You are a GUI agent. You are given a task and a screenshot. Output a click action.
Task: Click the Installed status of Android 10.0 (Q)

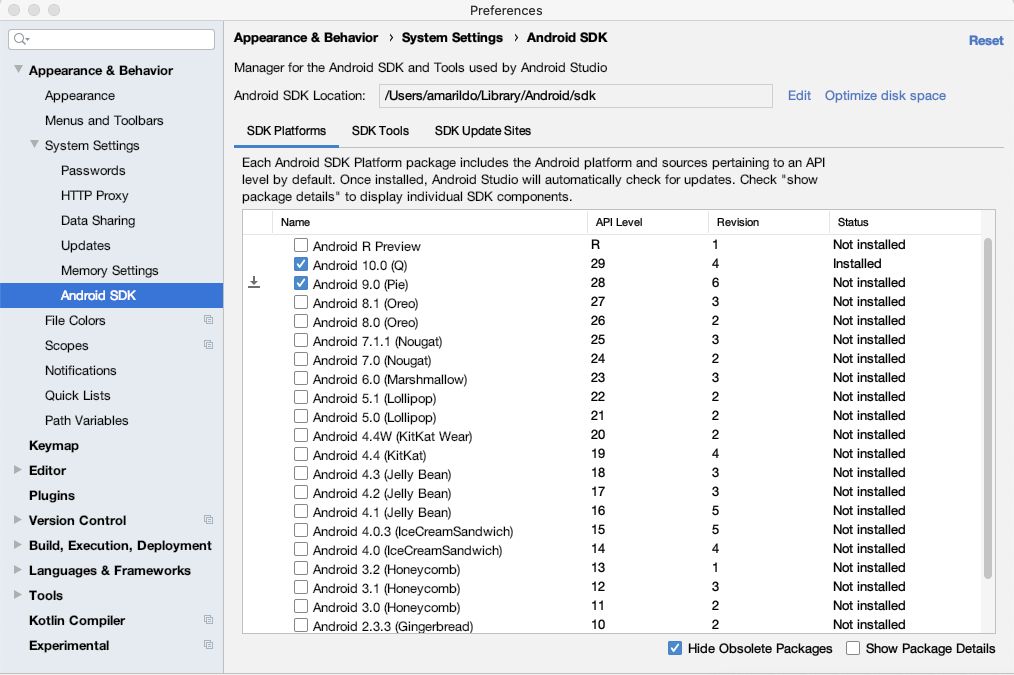click(857, 264)
